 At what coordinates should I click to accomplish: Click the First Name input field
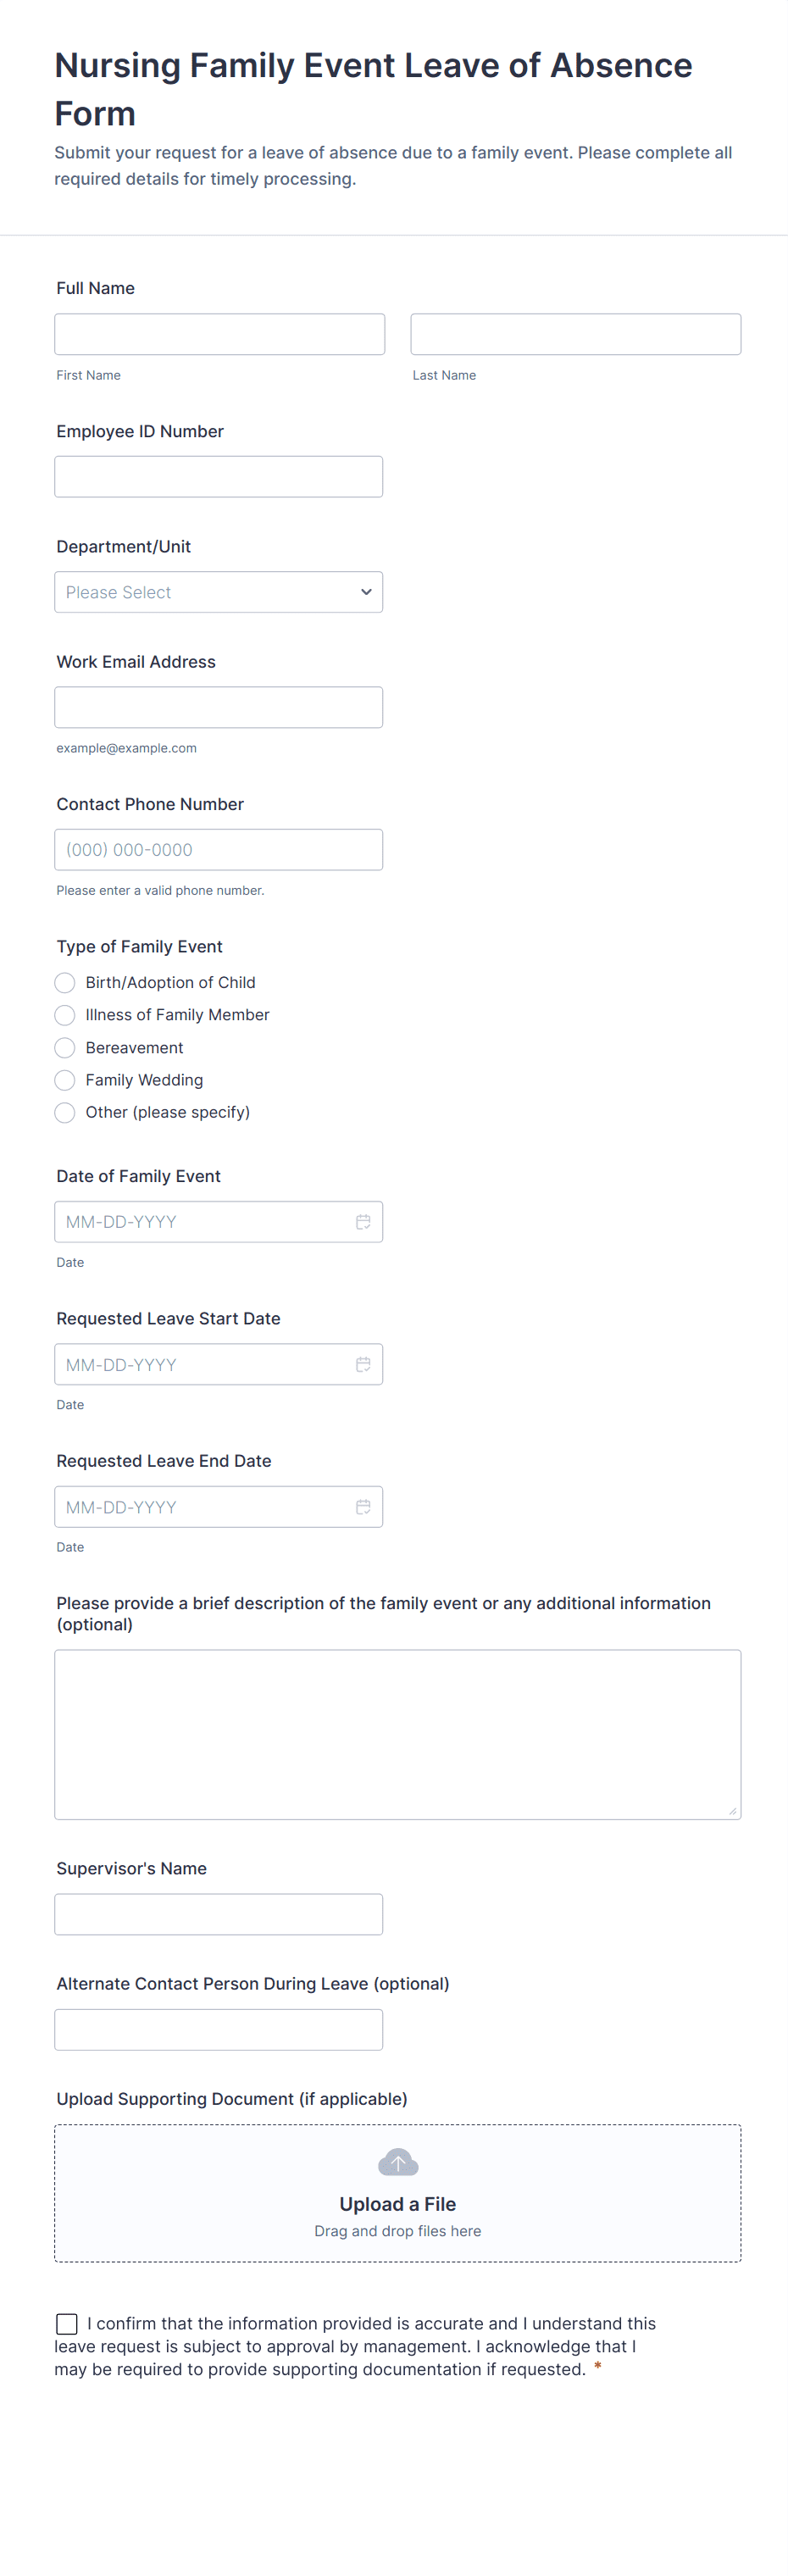(x=219, y=334)
